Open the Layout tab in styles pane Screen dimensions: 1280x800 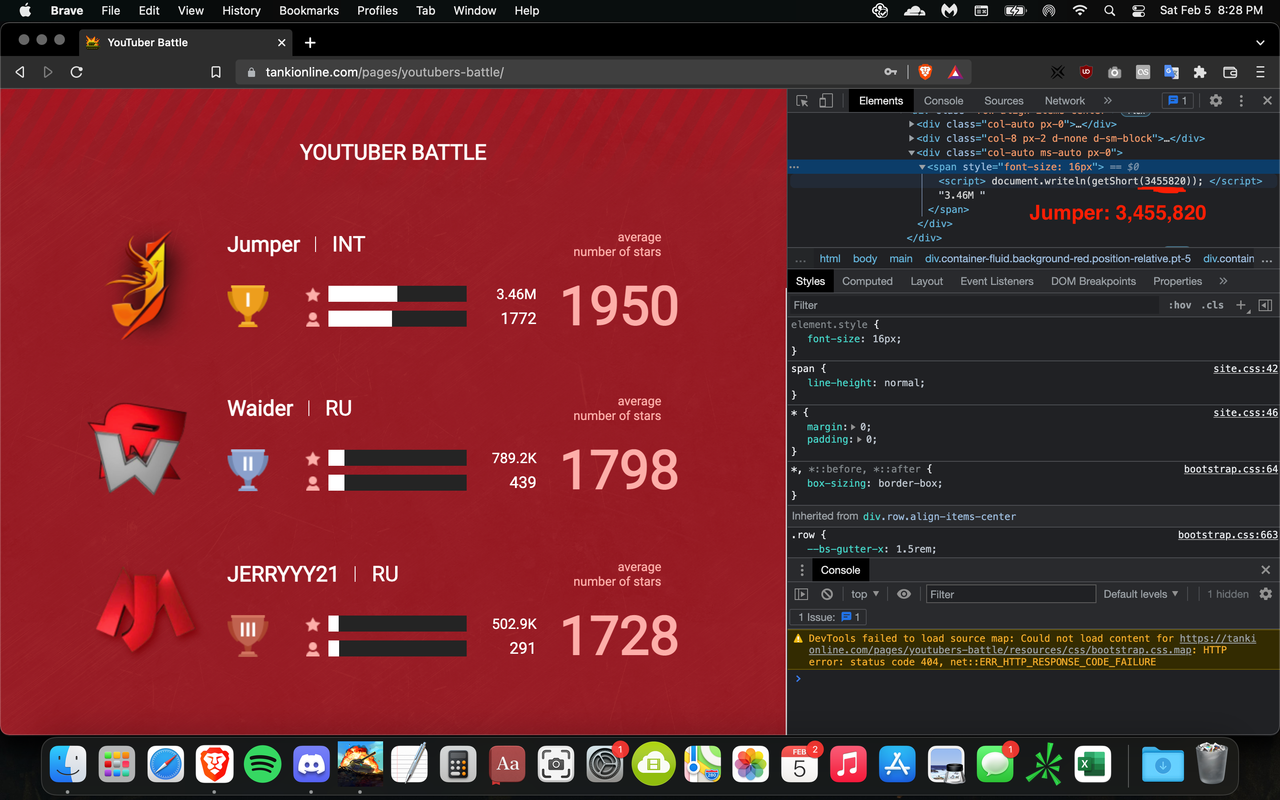coord(926,281)
